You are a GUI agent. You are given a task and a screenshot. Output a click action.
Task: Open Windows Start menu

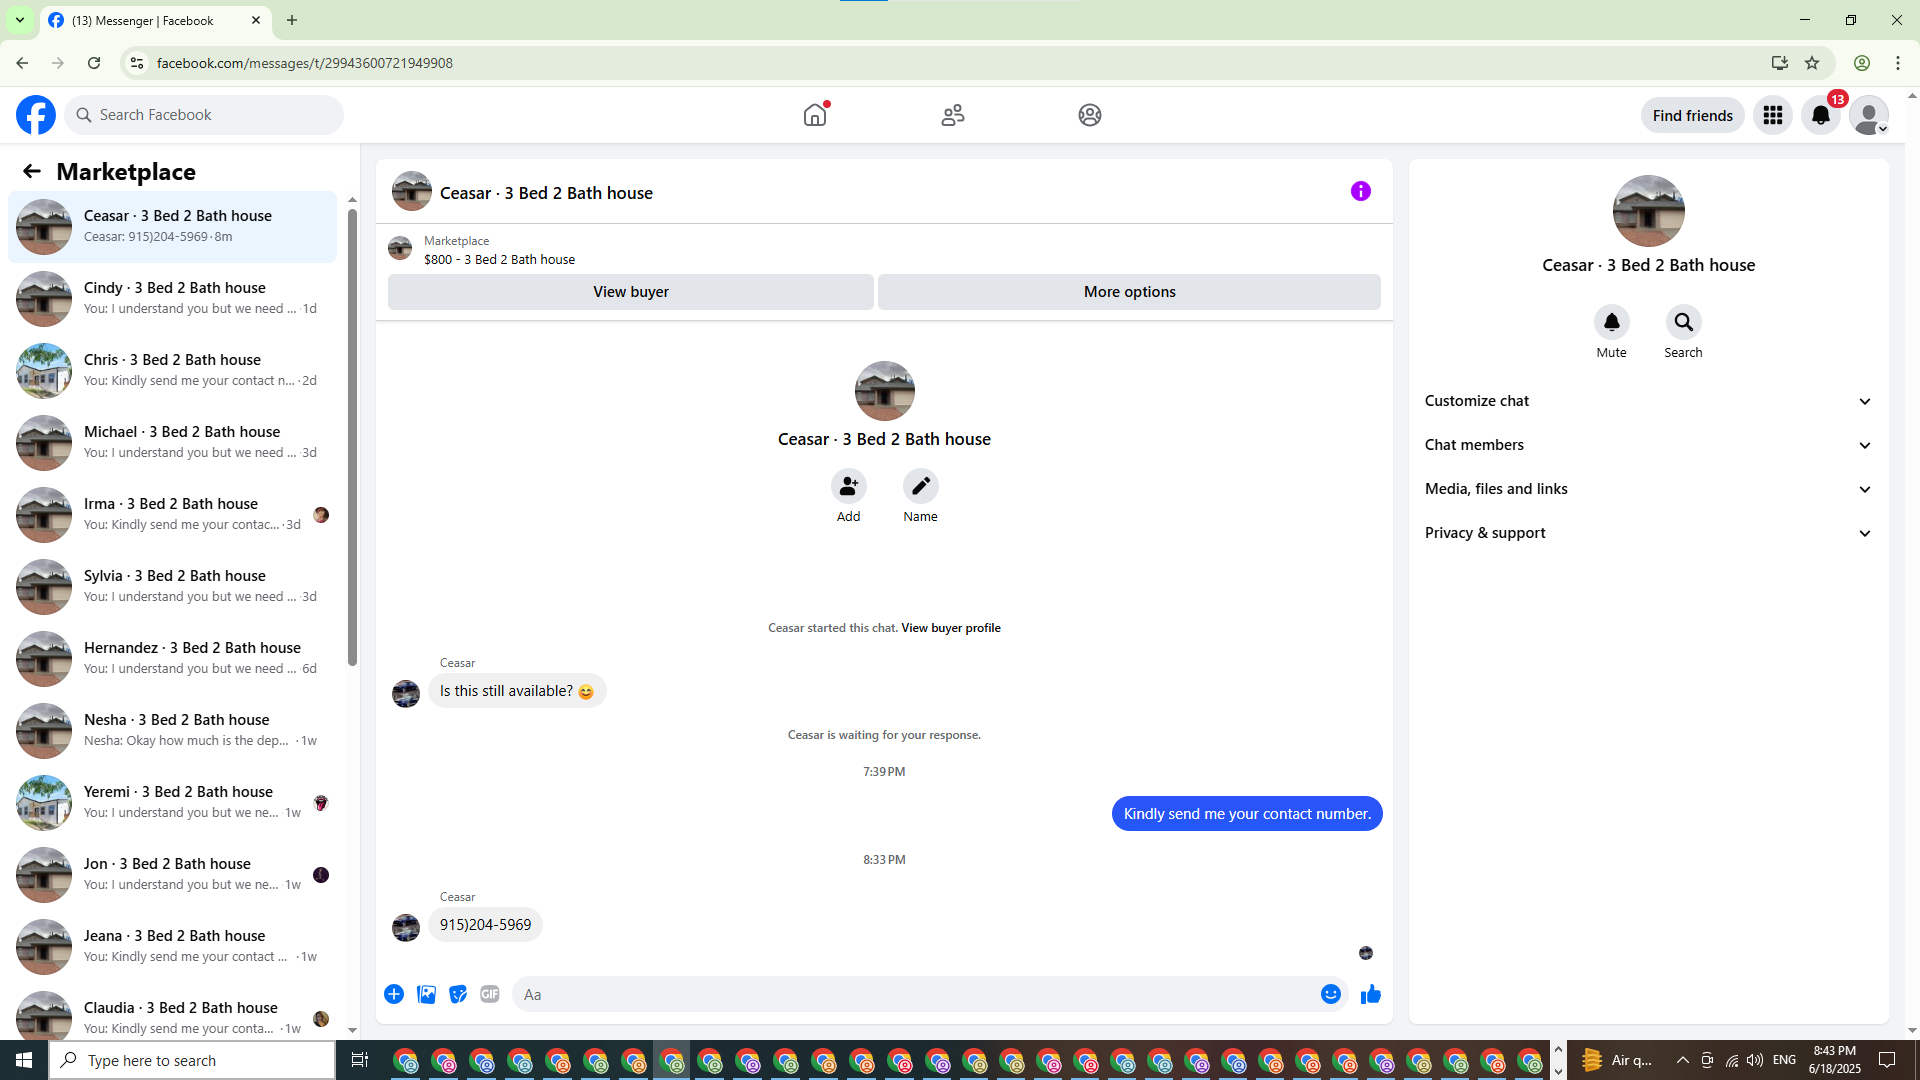[24, 1060]
